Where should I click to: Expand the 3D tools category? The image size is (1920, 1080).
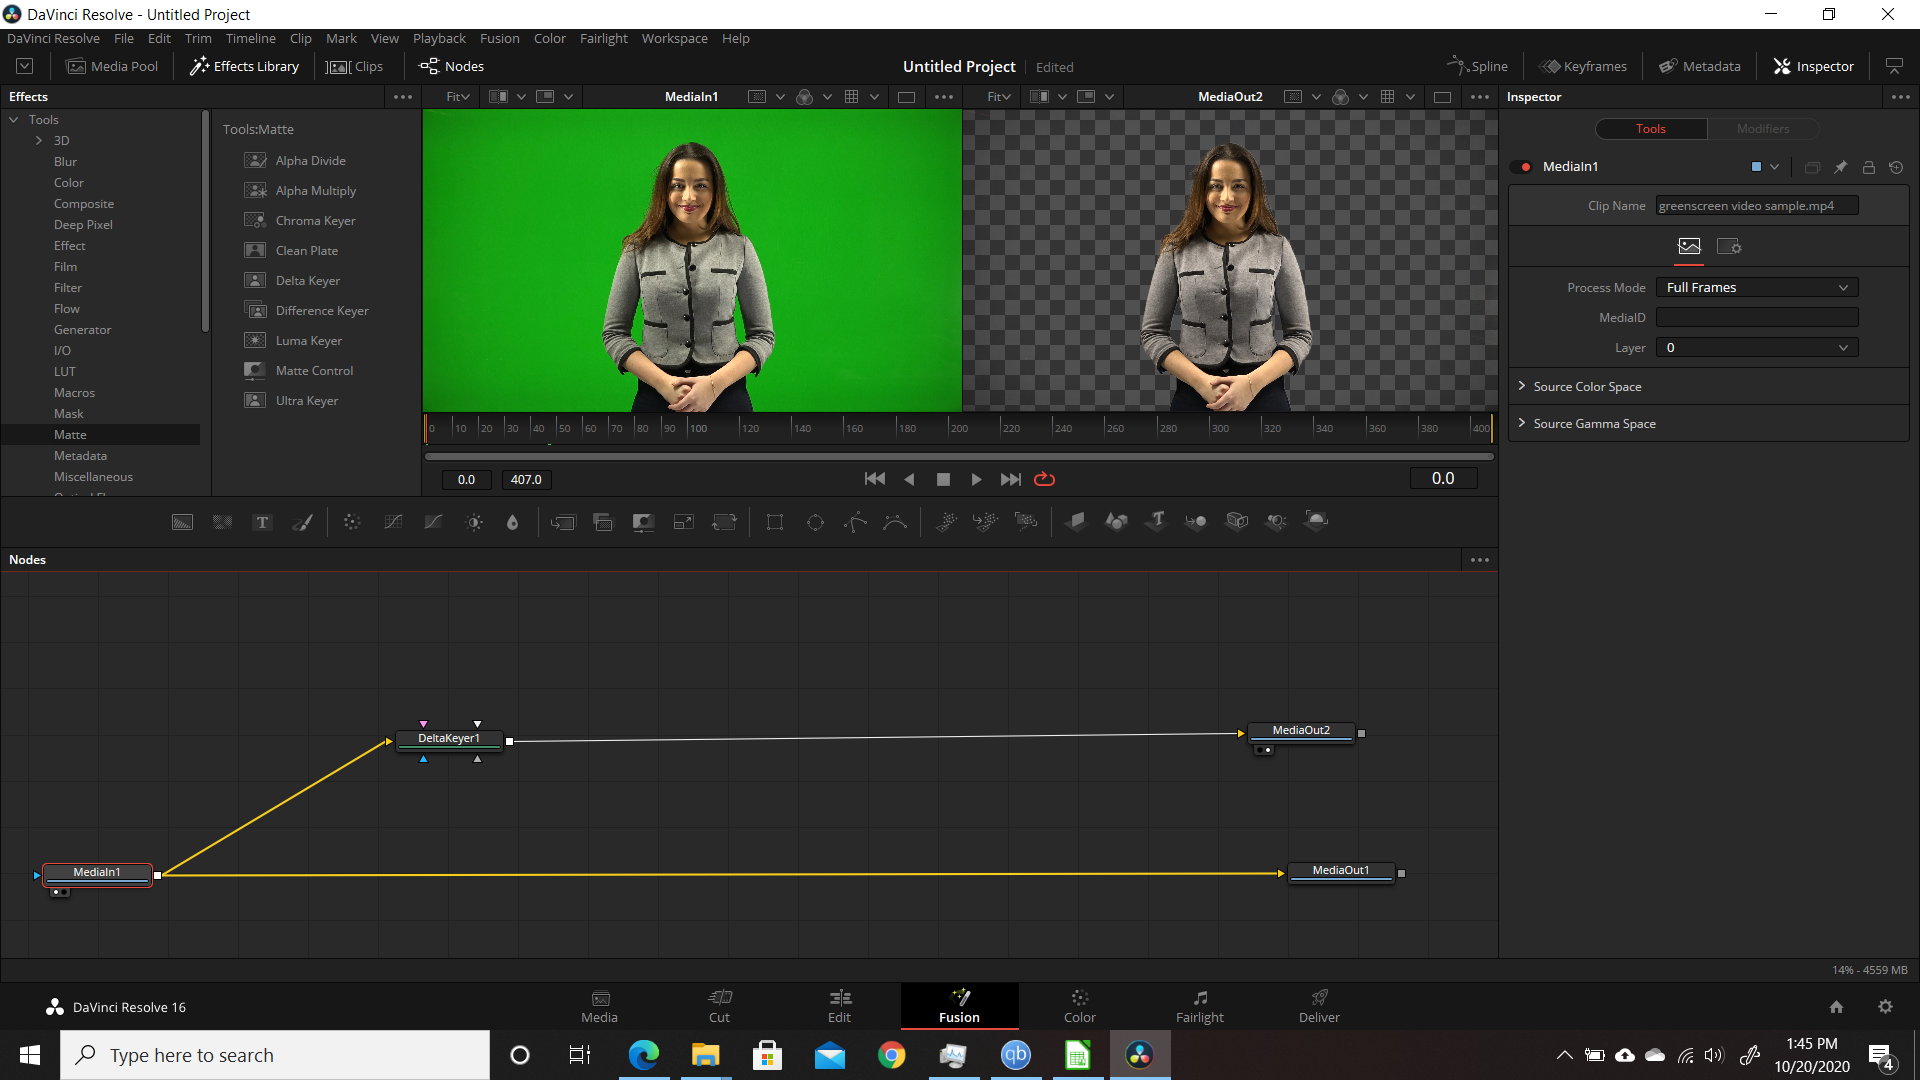pyautogui.click(x=39, y=140)
